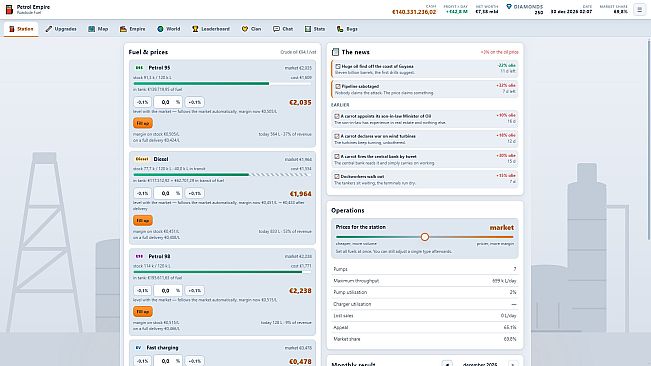651x366 pixels.
Task: Click the Petrol 98 fuel badge
Action: click(140, 256)
